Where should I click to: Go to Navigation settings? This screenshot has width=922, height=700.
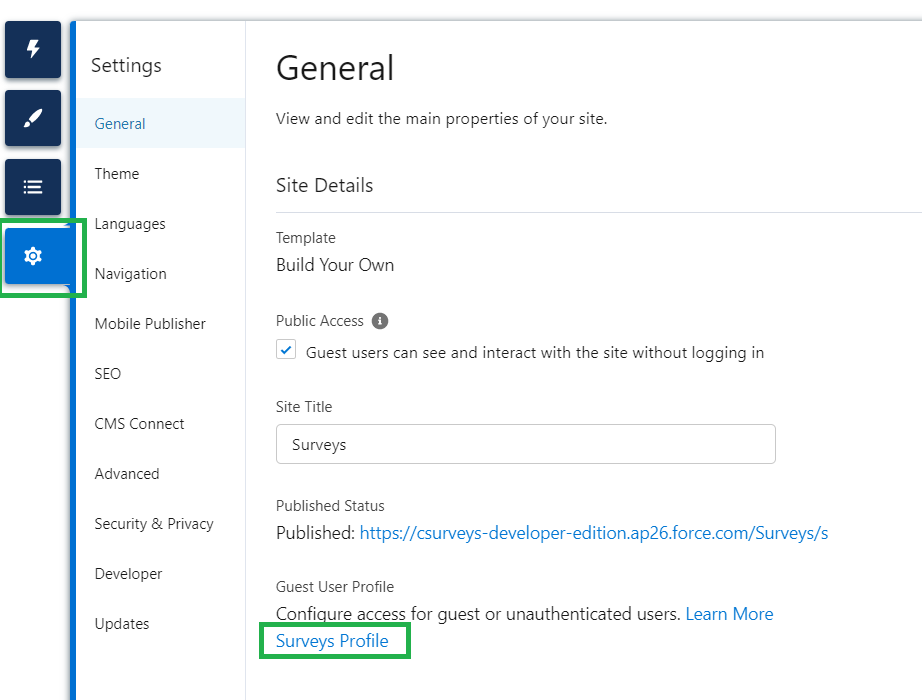point(132,273)
